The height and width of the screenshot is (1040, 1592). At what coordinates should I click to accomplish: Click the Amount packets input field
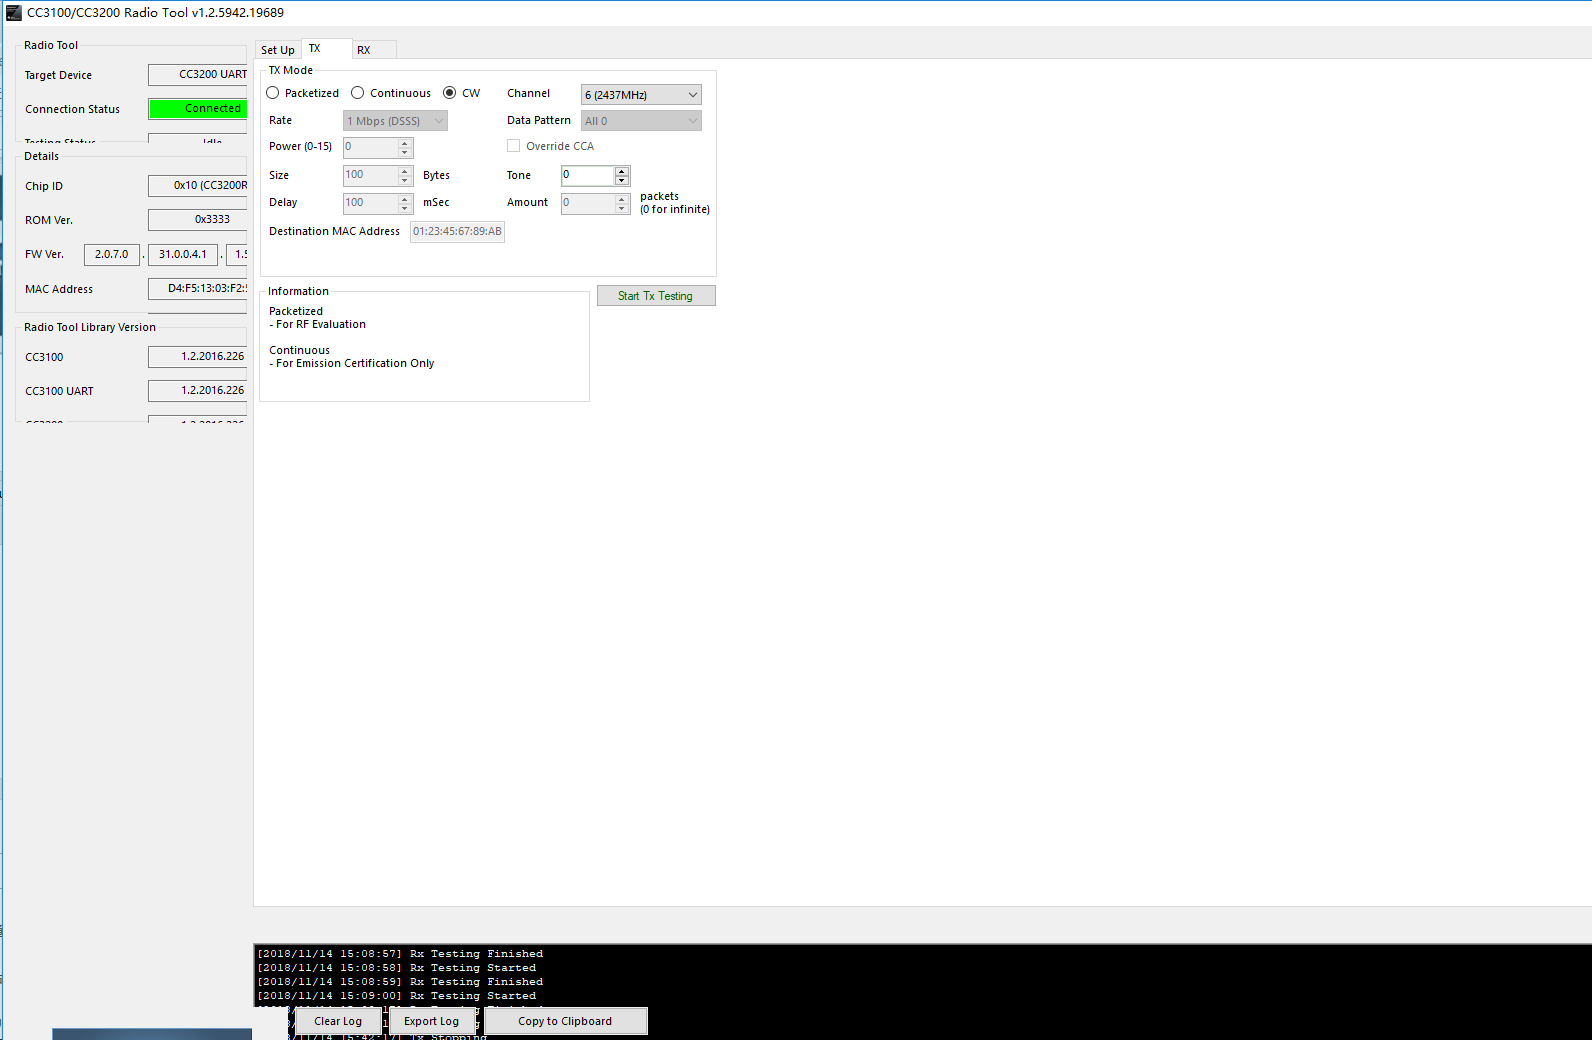pyautogui.click(x=587, y=203)
